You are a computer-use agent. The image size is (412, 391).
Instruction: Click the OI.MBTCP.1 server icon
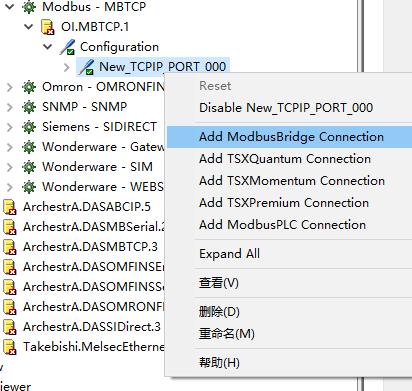point(48,27)
